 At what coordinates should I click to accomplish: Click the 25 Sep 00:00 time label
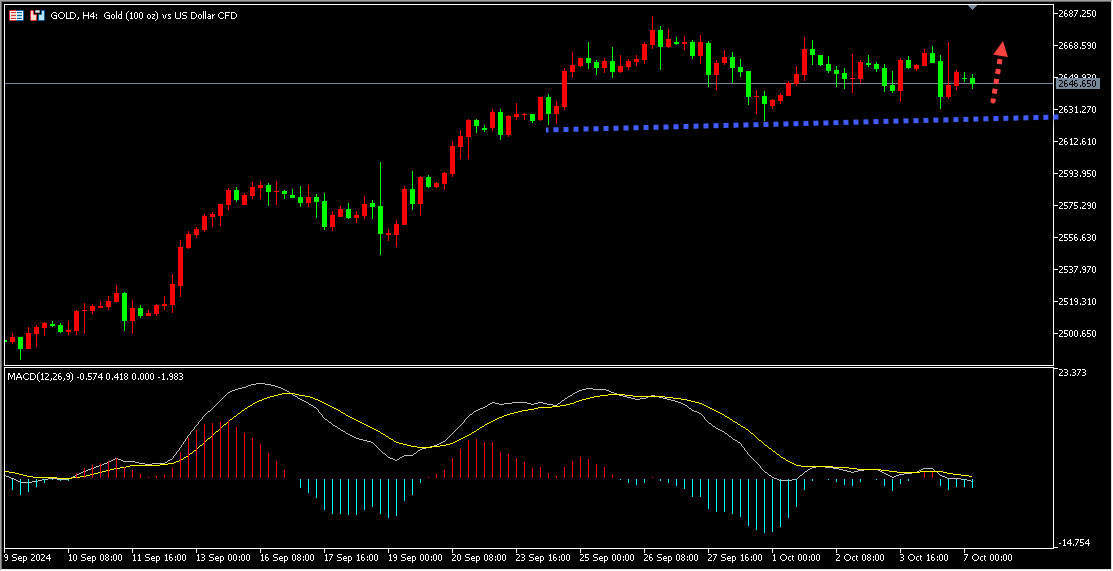607,558
